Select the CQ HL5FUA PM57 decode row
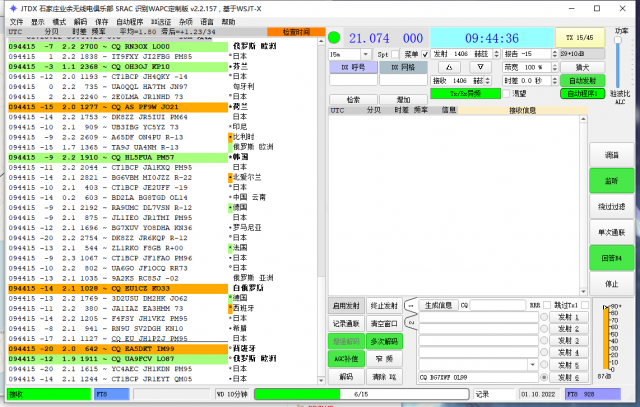This screenshot has height=407, width=640. 118,157
